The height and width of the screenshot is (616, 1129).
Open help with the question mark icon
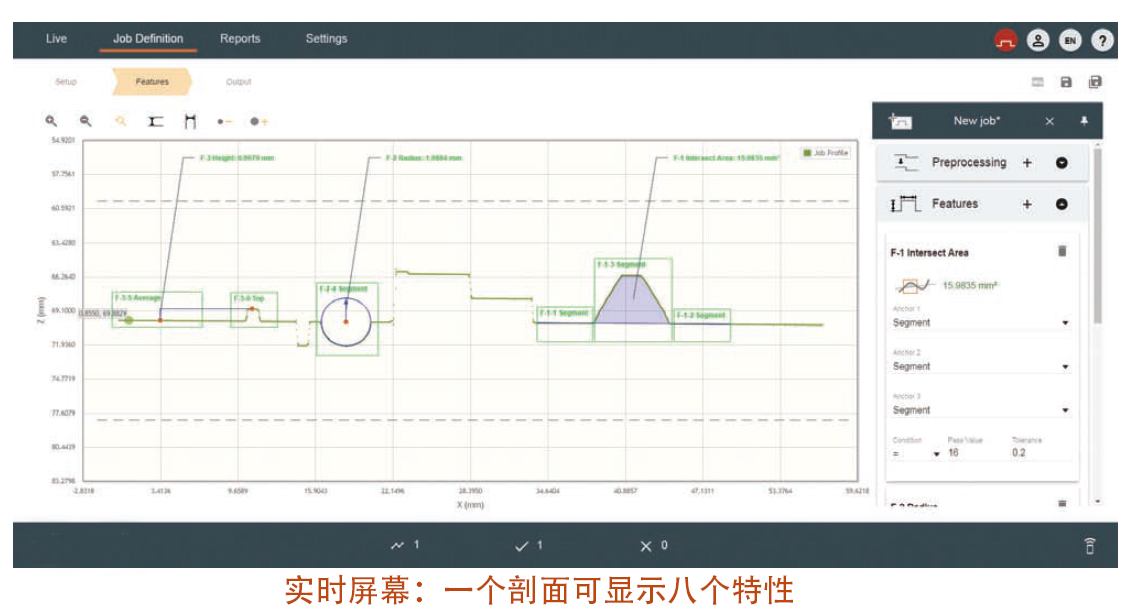click(x=1101, y=40)
